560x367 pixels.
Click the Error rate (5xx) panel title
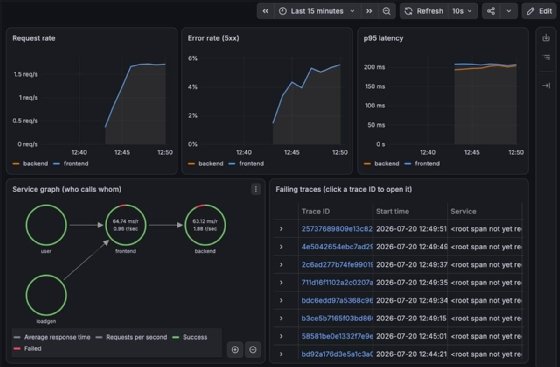214,38
